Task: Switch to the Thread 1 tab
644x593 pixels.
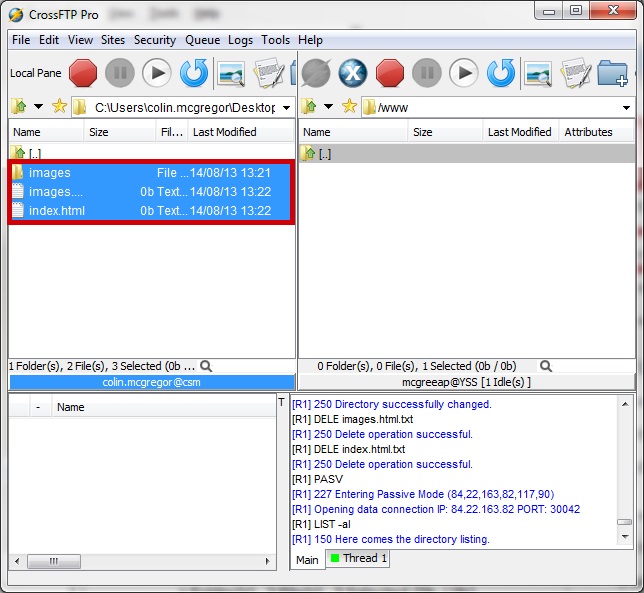Action: 358,558
